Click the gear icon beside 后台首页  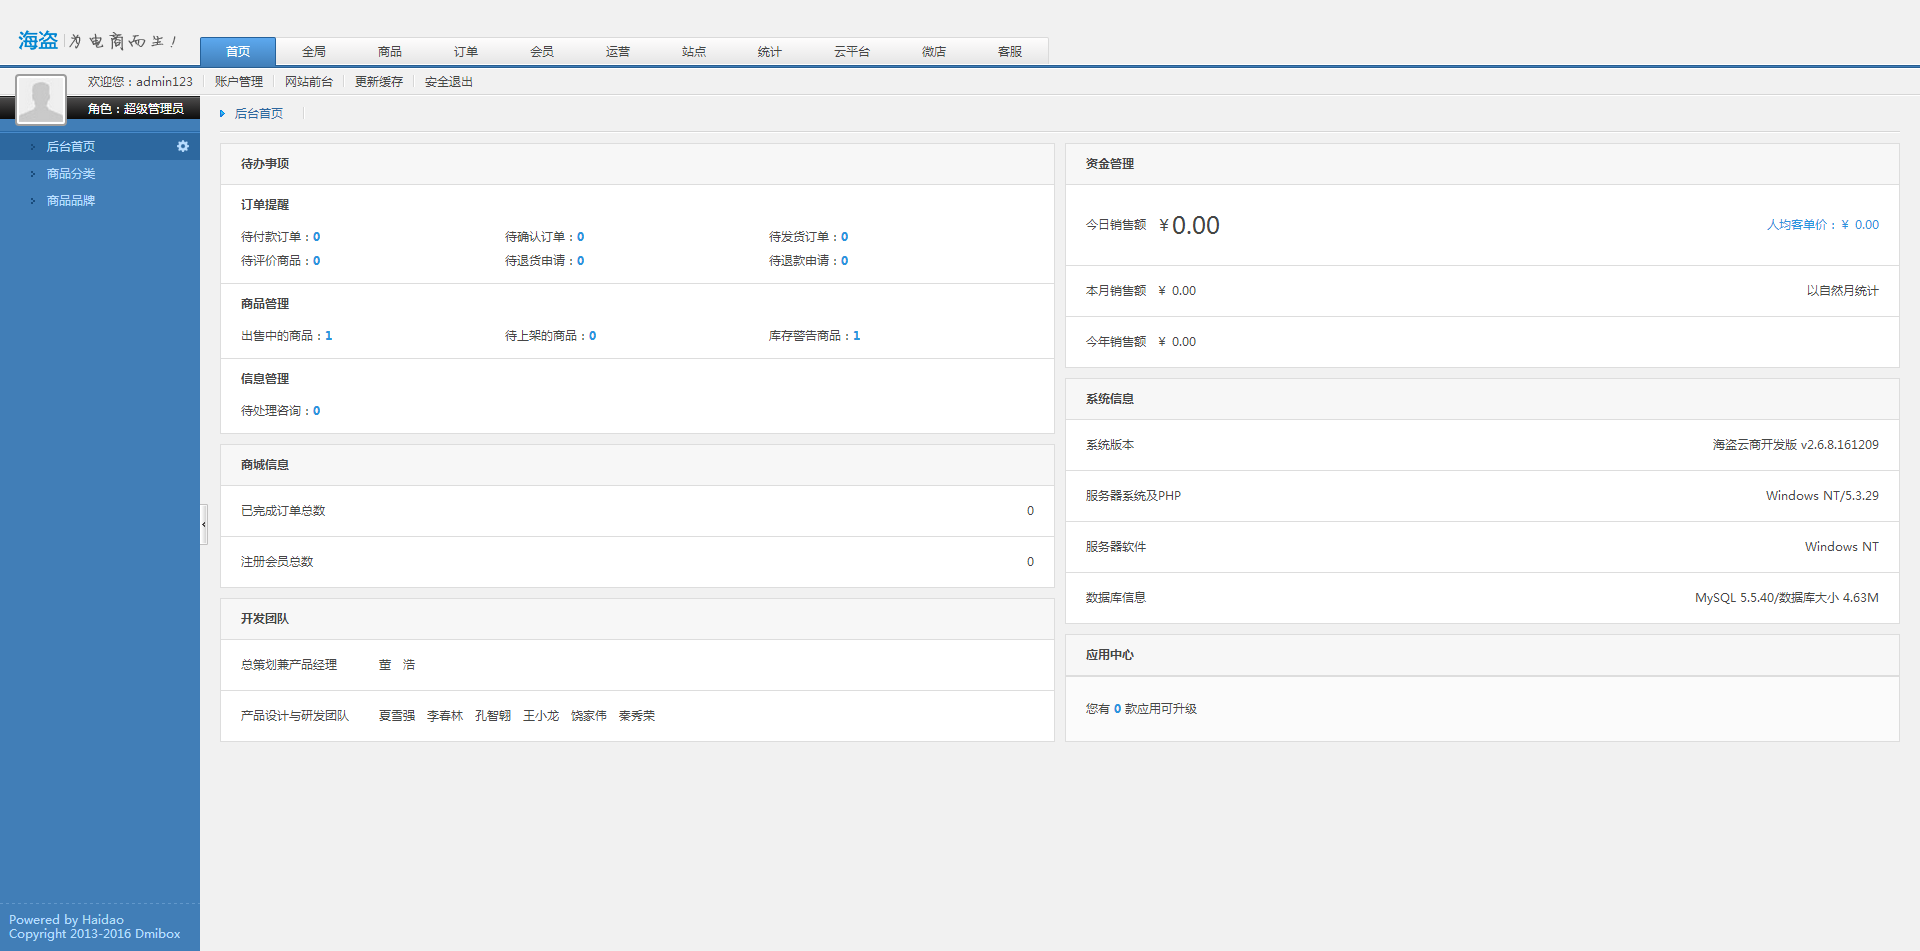click(x=183, y=146)
